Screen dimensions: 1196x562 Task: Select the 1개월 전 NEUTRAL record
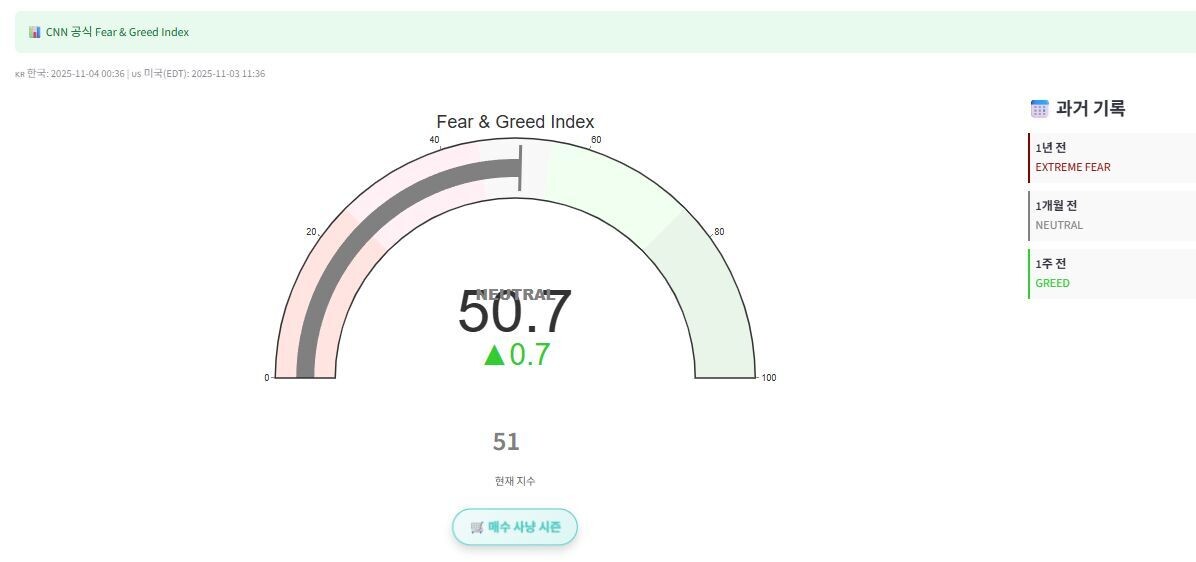(x=1111, y=216)
